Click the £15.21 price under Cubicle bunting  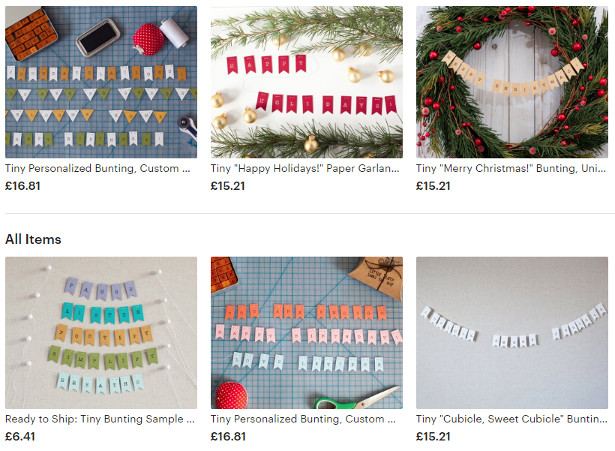(433, 436)
